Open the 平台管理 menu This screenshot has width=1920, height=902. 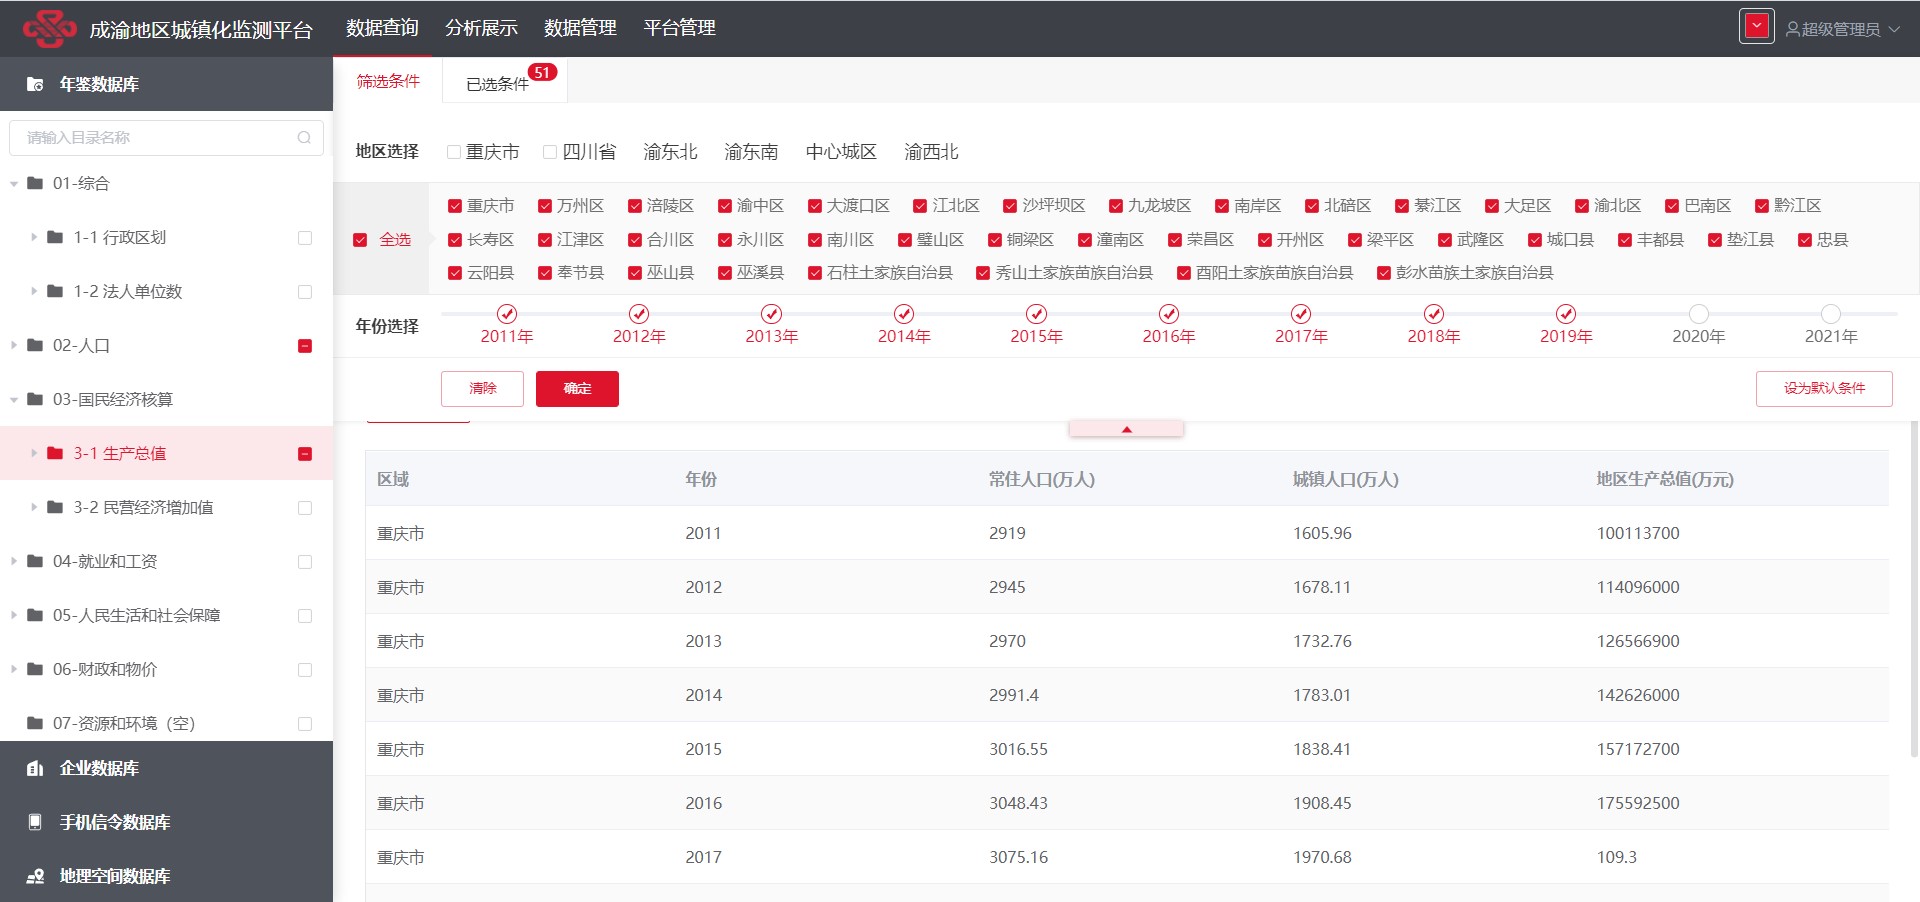click(679, 28)
